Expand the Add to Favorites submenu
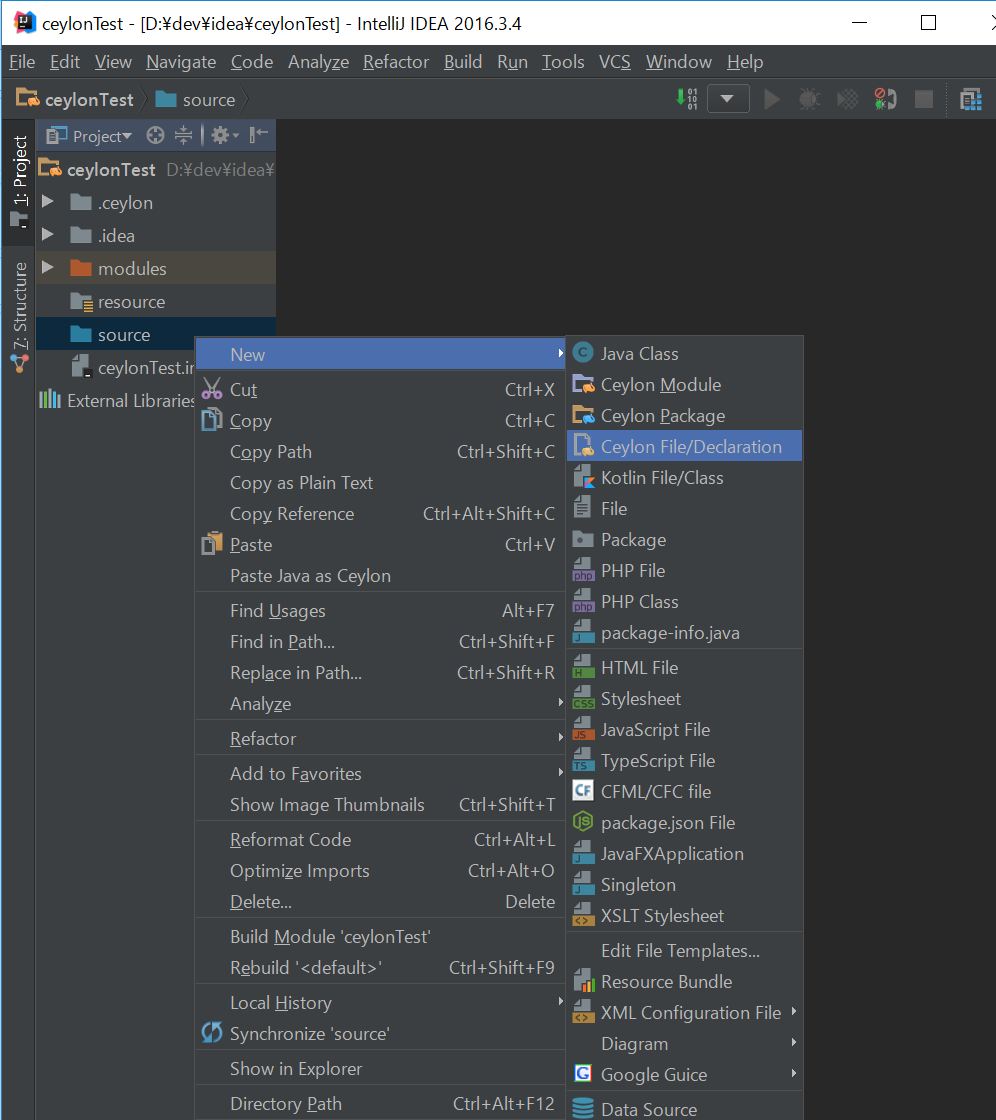The width and height of the screenshot is (996, 1120). click(x=380, y=774)
